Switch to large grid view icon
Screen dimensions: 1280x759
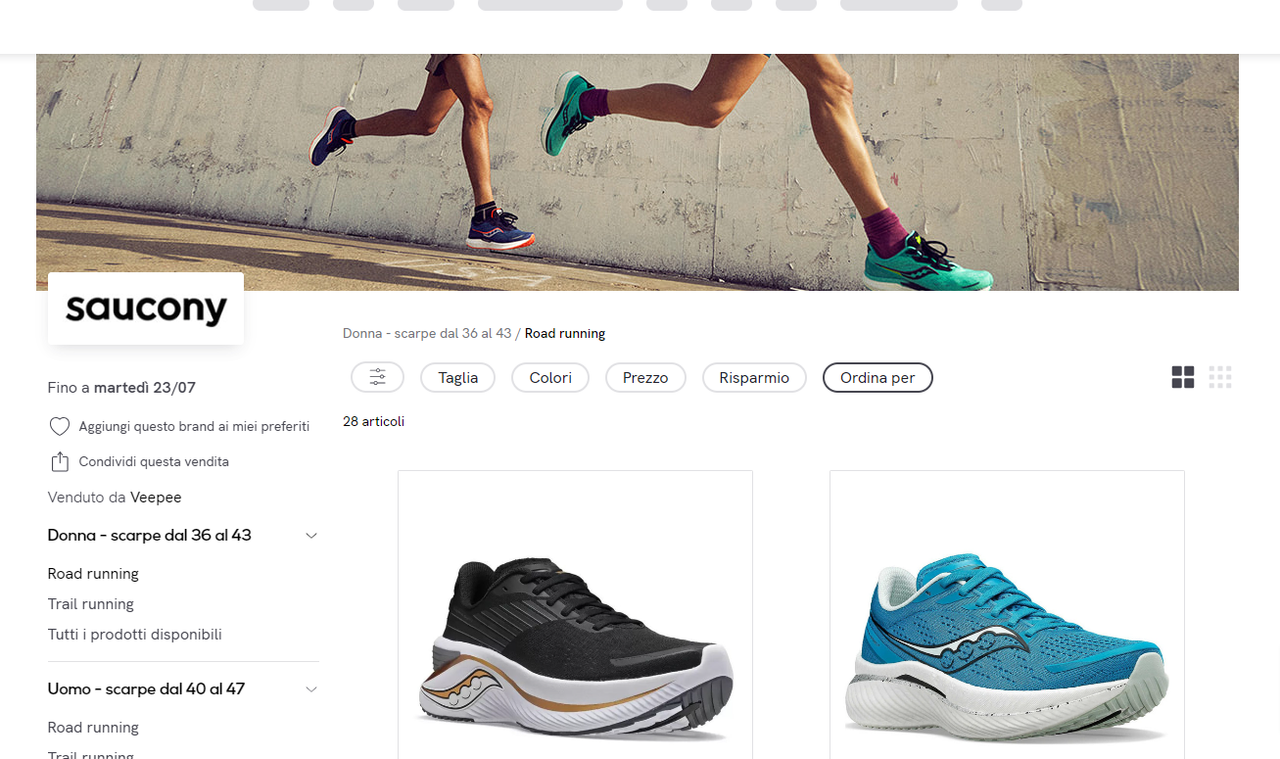pos(1183,377)
